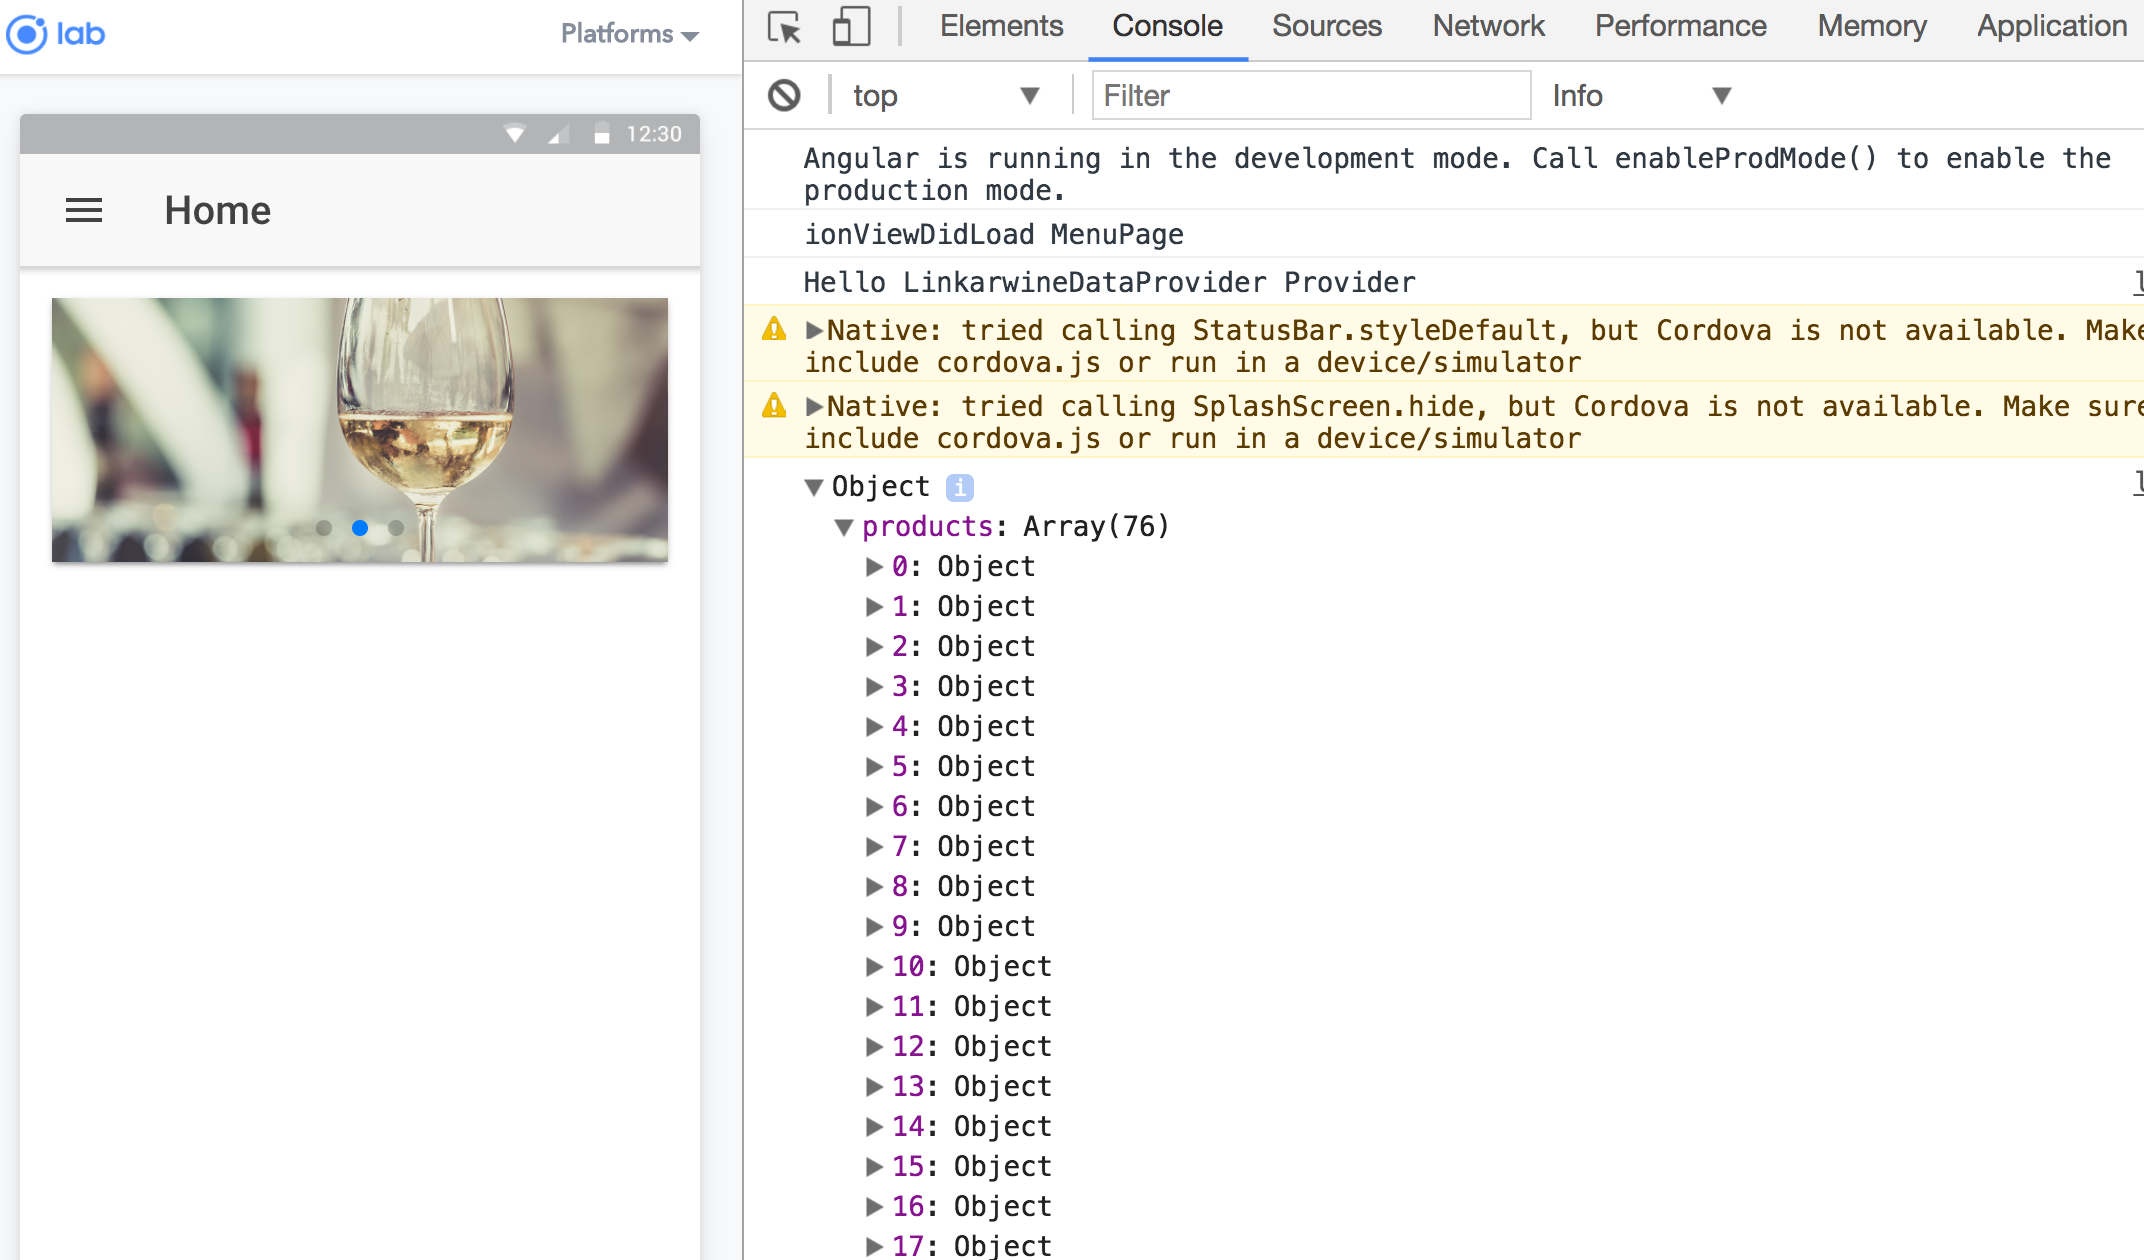The image size is (2144, 1260).
Task: Switch to the Network tab
Action: point(1488,26)
